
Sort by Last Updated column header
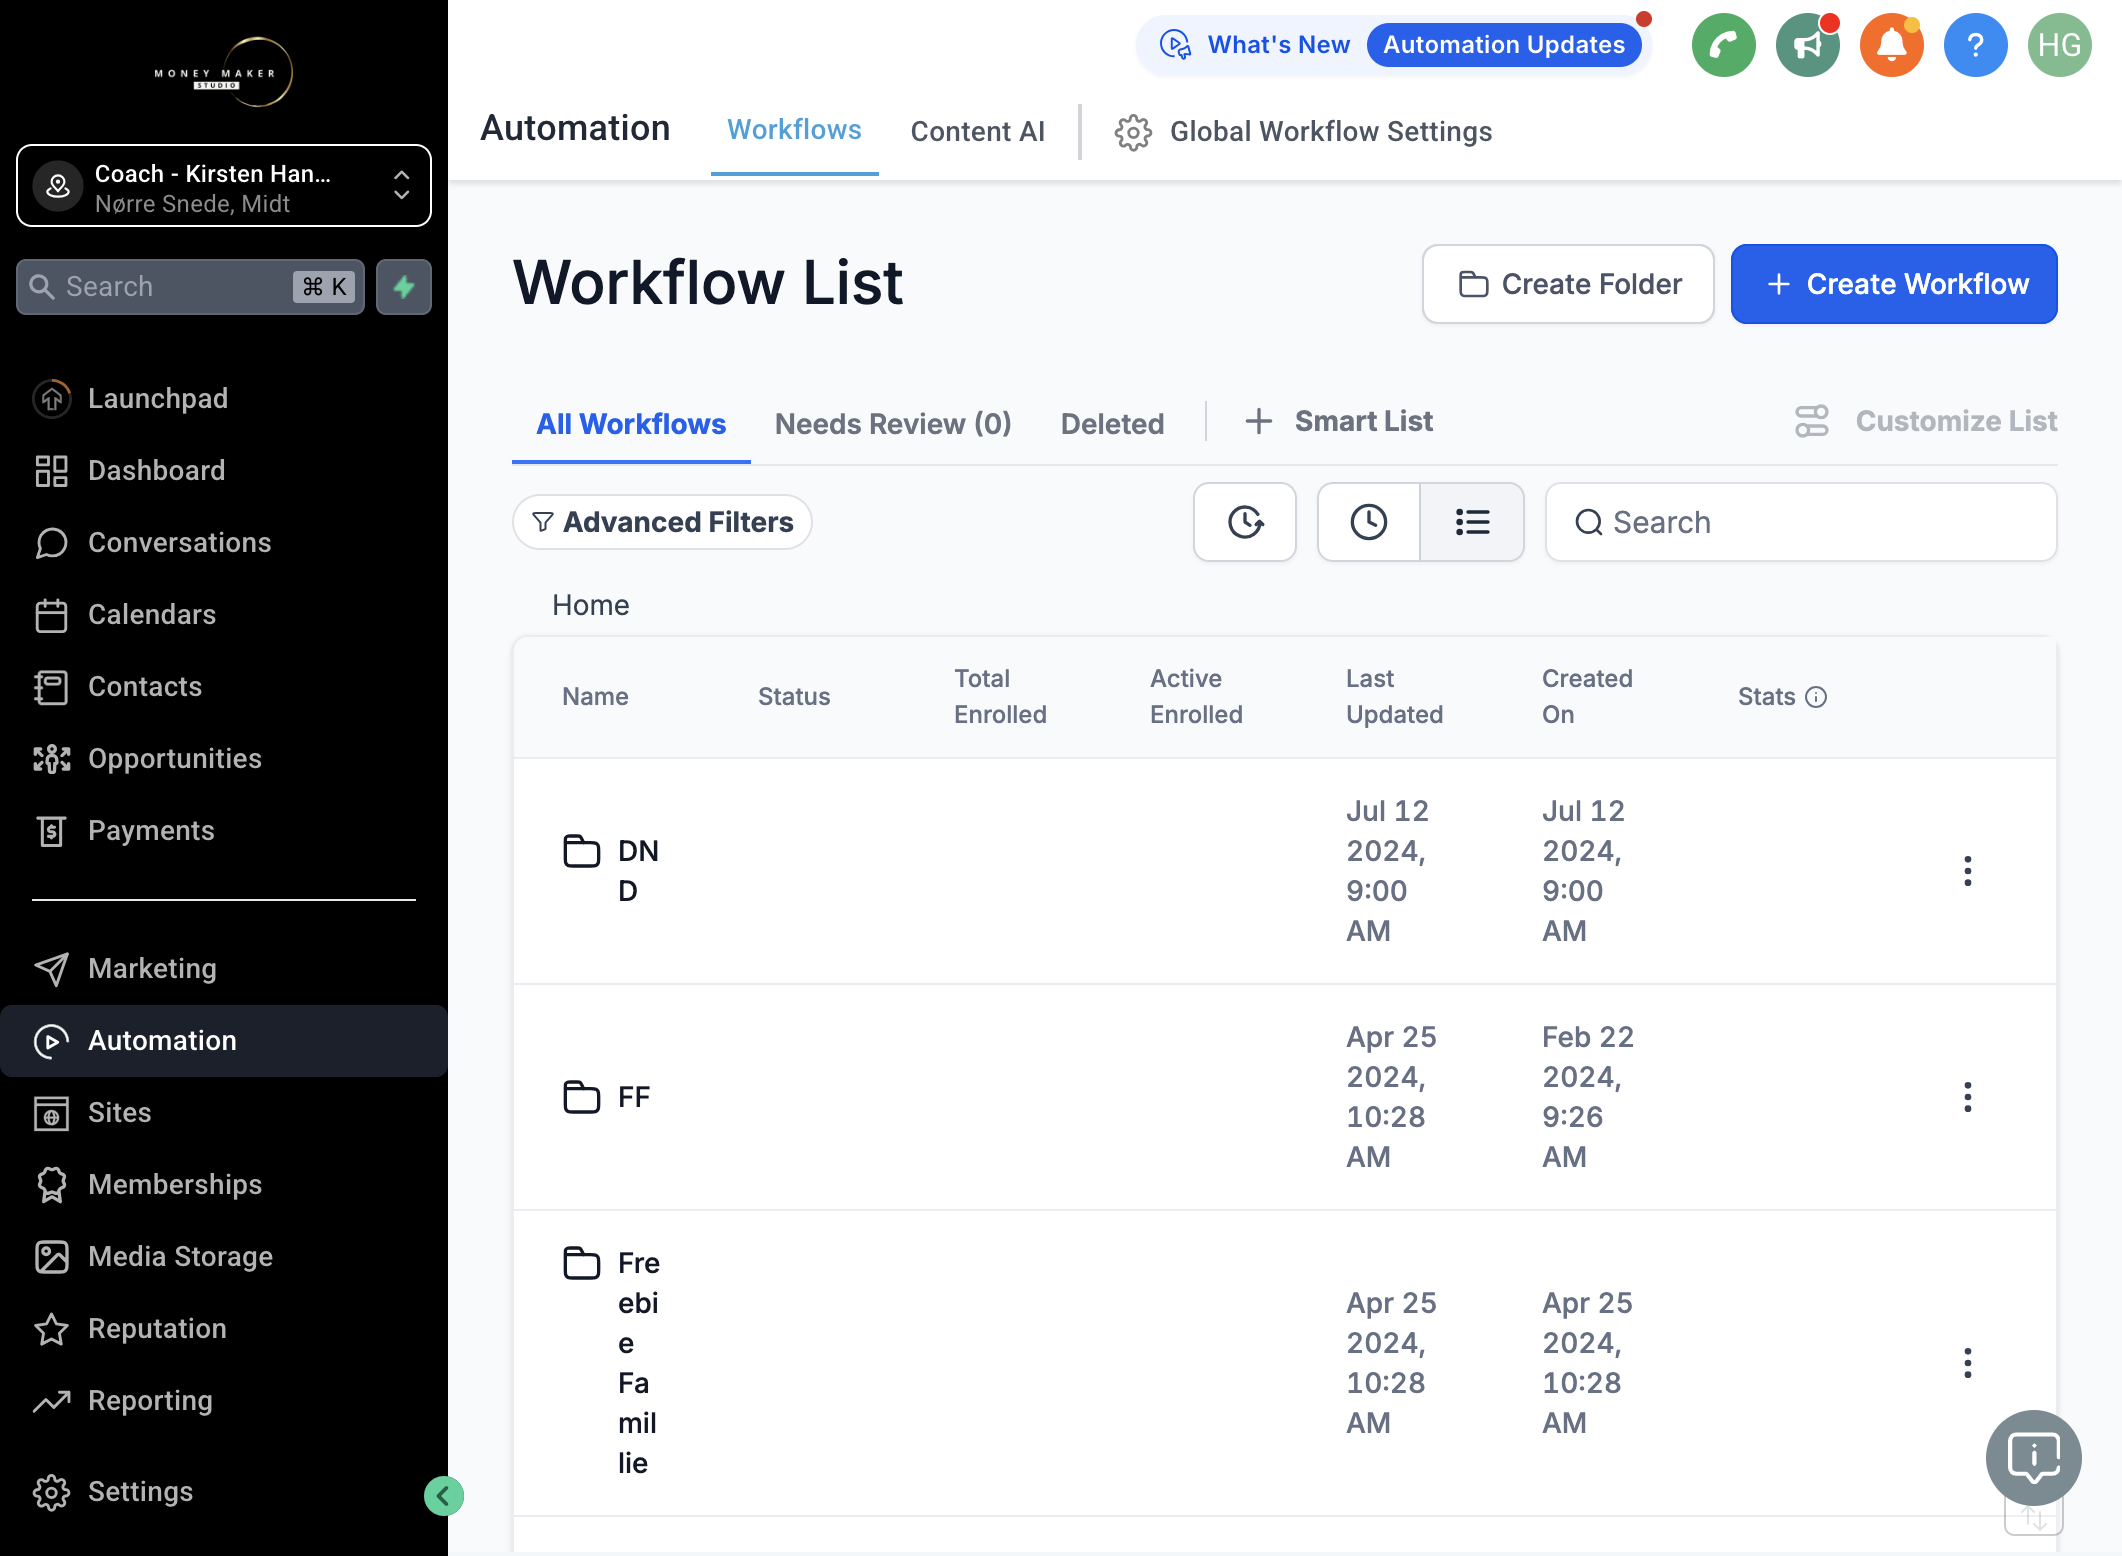point(1394,697)
